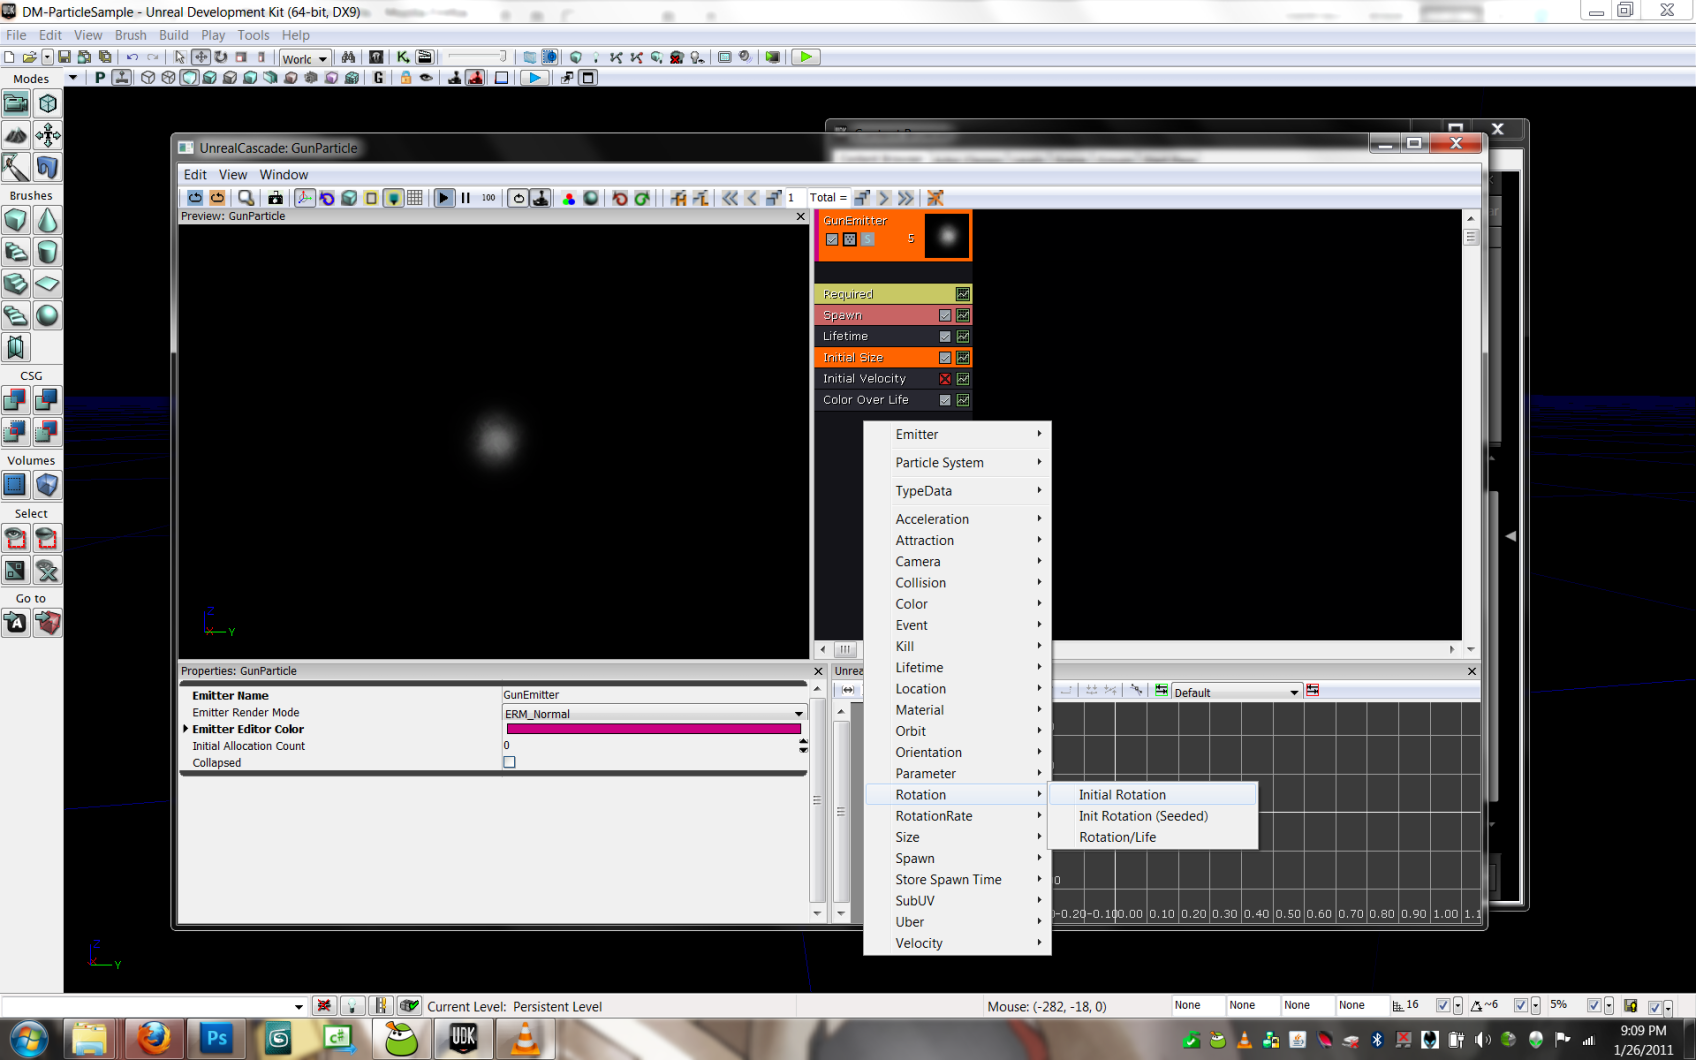1696x1060 pixels.
Task: Select Init Rotation (Seeded) option
Action: pyautogui.click(x=1152, y=816)
